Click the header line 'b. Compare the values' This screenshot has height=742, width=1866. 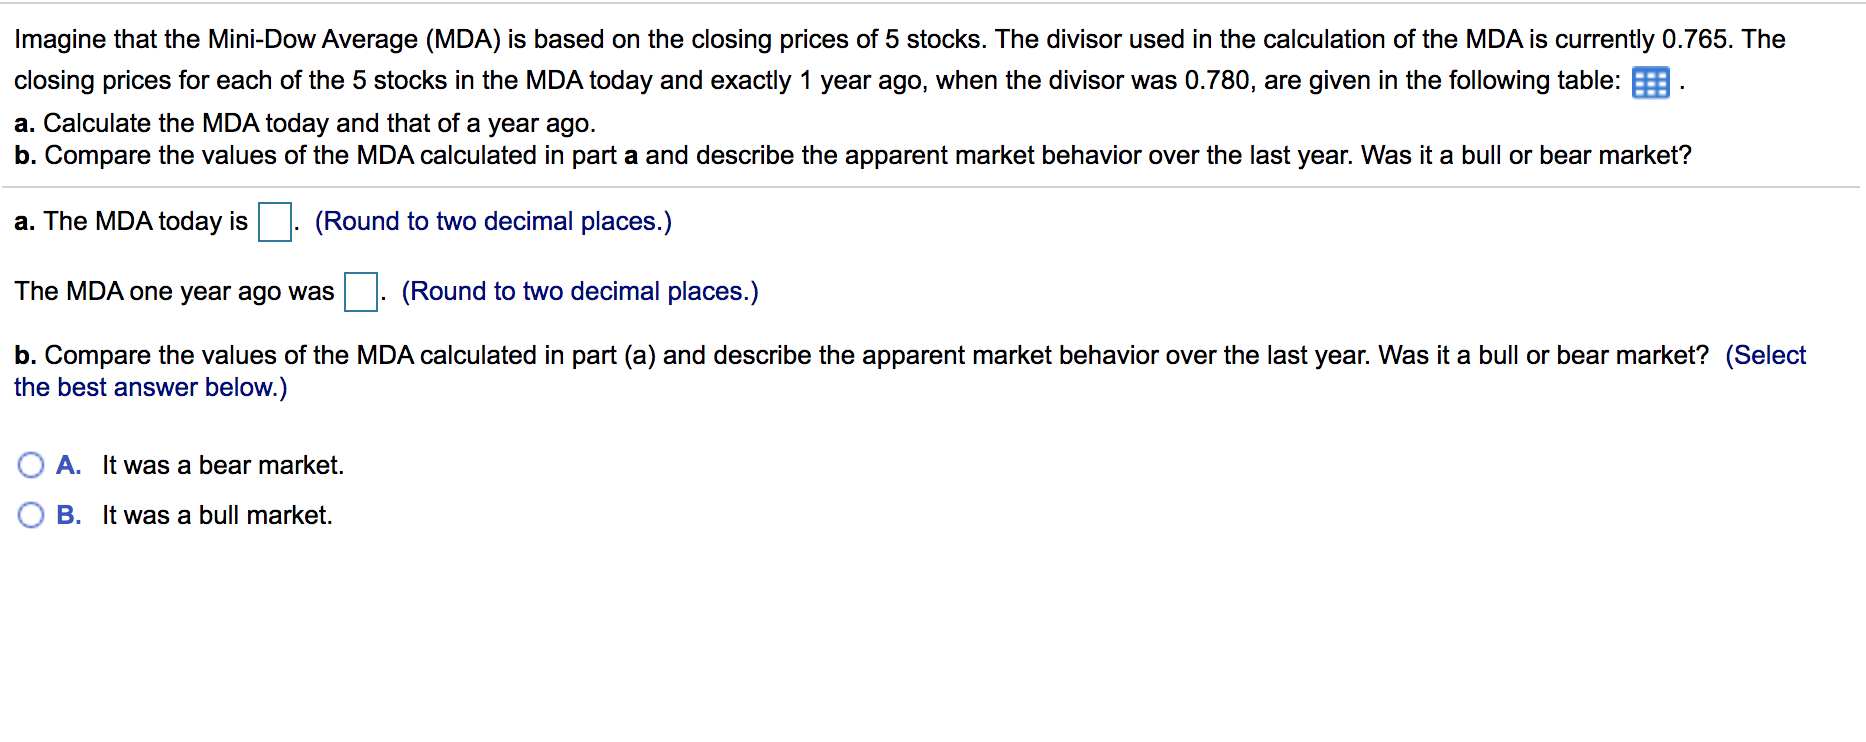tap(853, 155)
